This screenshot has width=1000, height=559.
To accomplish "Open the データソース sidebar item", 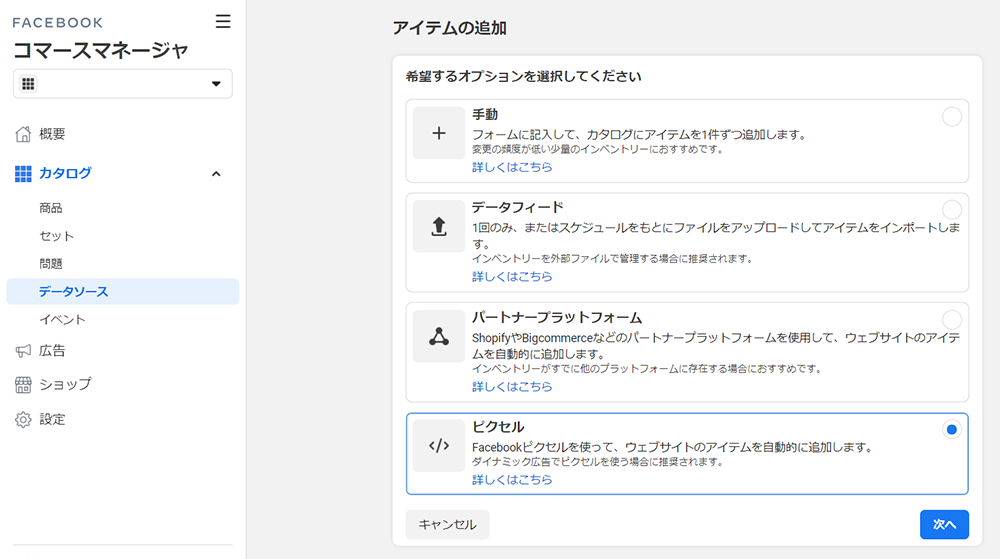I will tap(122, 291).
